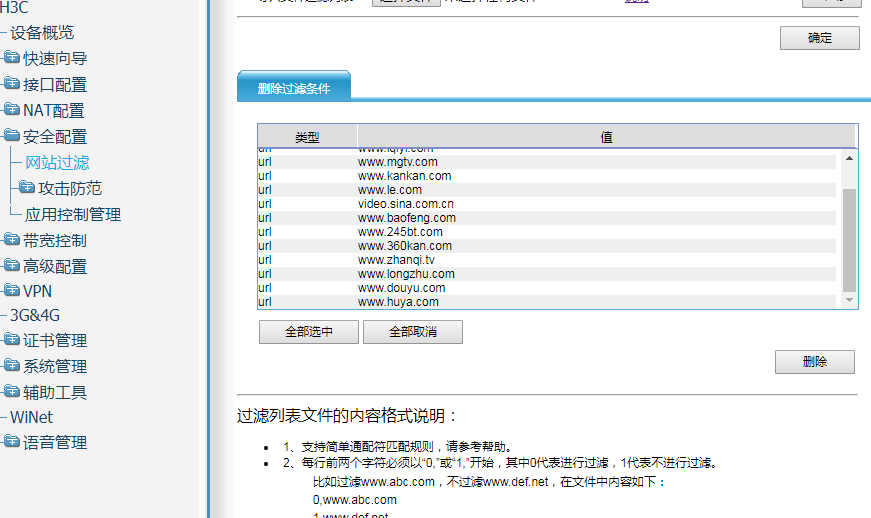Open the VPN menu label
871x518 pixels.
(x=37, y=291)
